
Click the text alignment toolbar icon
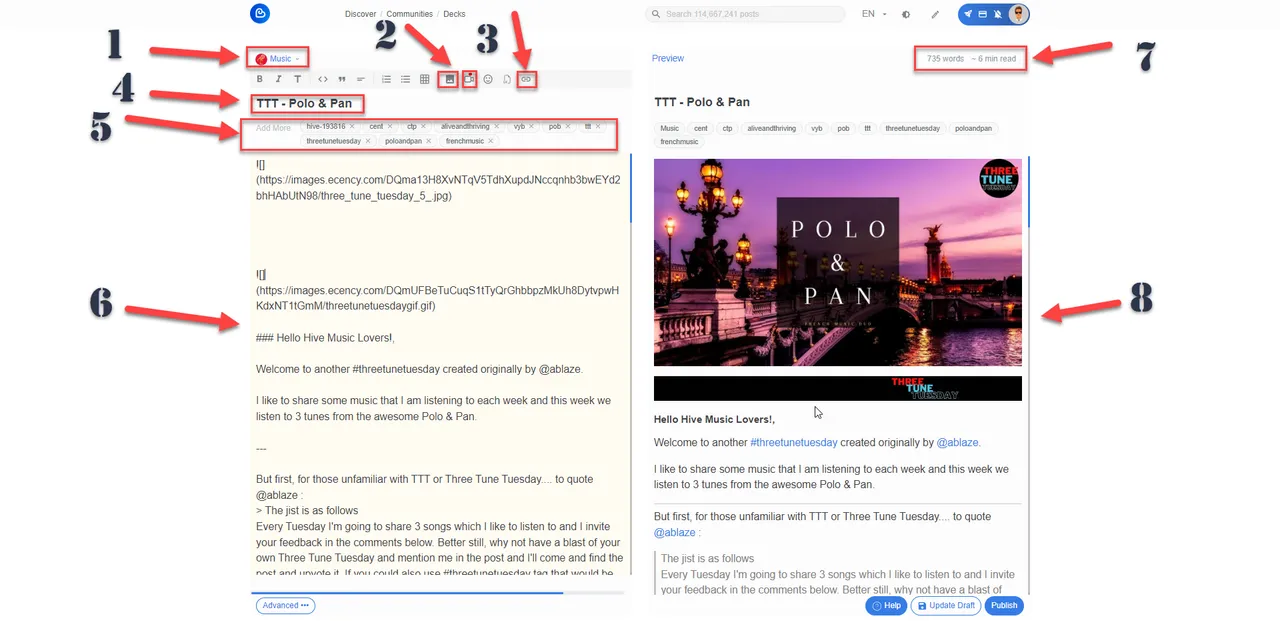point(361,79)
